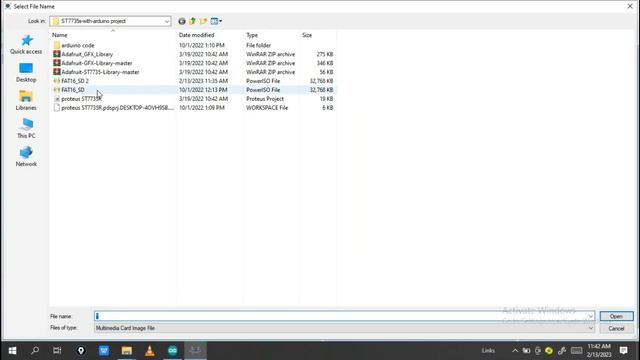Screen dimensions: 640x360
Task: Open Libraries in sidebar
Action: click(26, 100)
